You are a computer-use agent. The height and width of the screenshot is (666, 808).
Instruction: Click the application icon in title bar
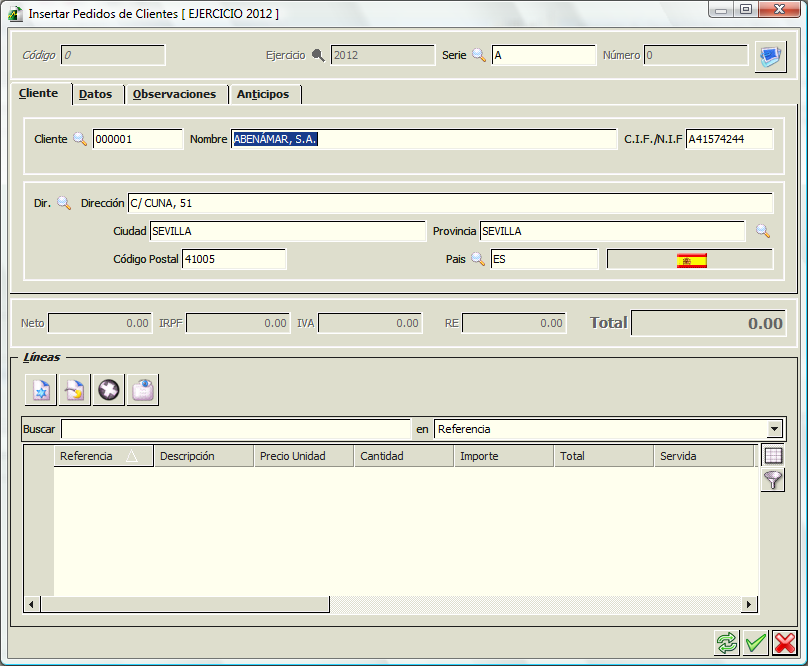(x=15, y=14)
